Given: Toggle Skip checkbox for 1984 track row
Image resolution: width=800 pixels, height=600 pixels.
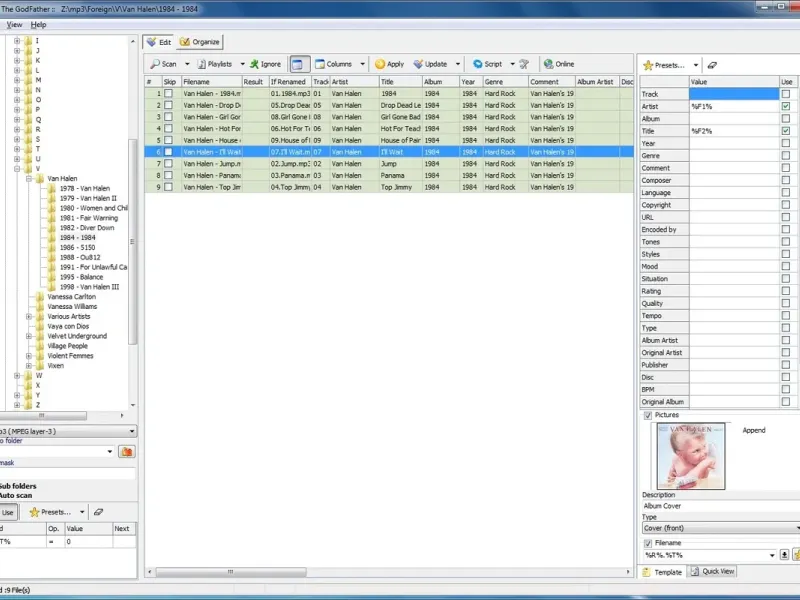Looking at the screenshot, I should [168, 93].
